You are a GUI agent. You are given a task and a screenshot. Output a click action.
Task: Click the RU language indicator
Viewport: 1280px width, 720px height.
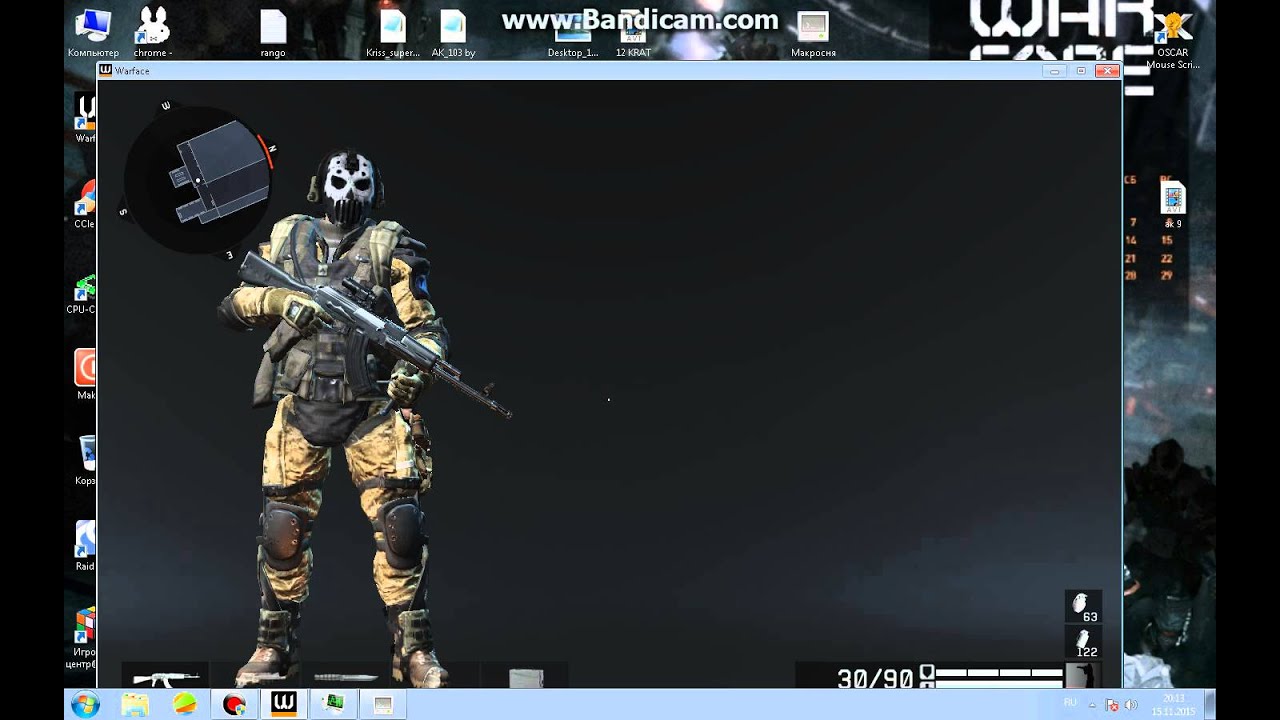[x=1070, y=703]
